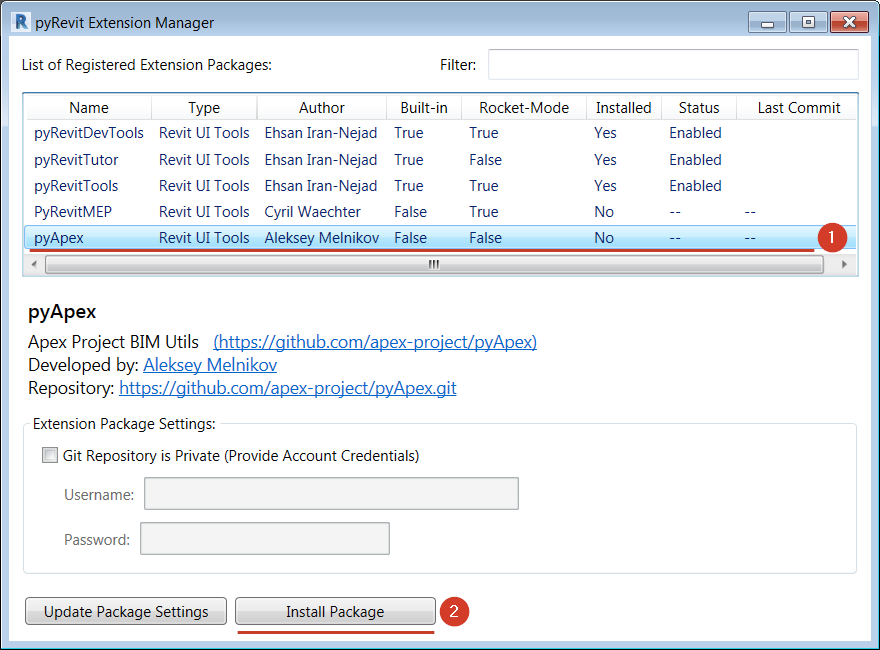
Task: Click the Status column header
Action: pyautogui.click(x=699, y=108)
